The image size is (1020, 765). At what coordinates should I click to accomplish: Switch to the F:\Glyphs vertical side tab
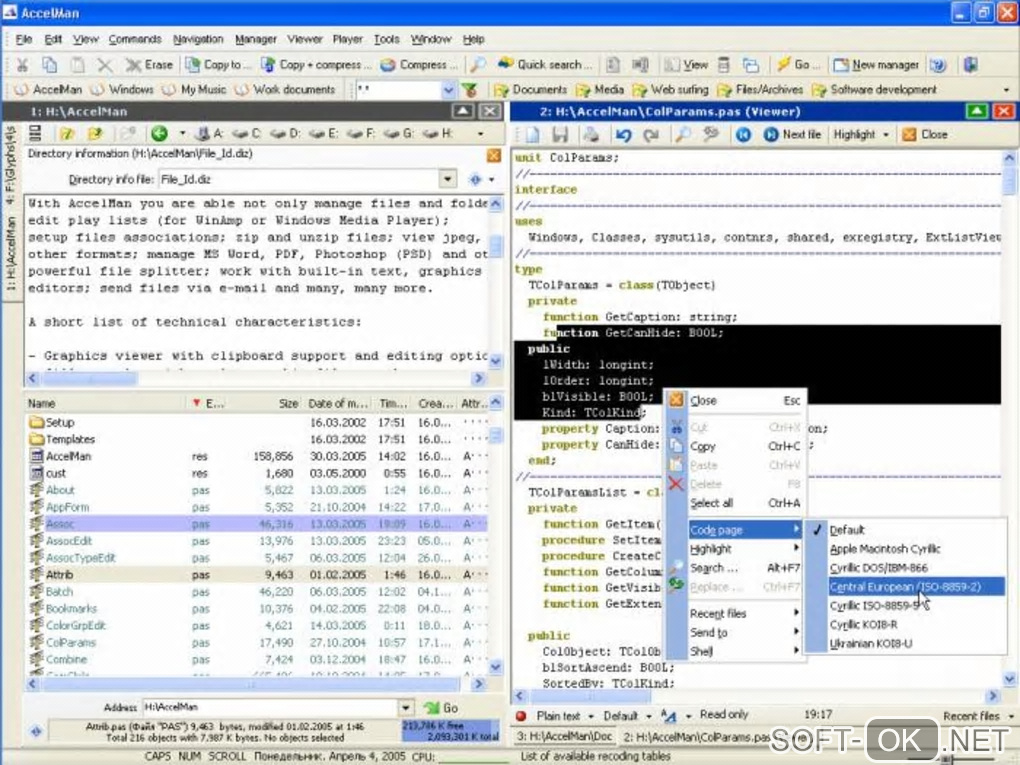[x=10, y=165]
